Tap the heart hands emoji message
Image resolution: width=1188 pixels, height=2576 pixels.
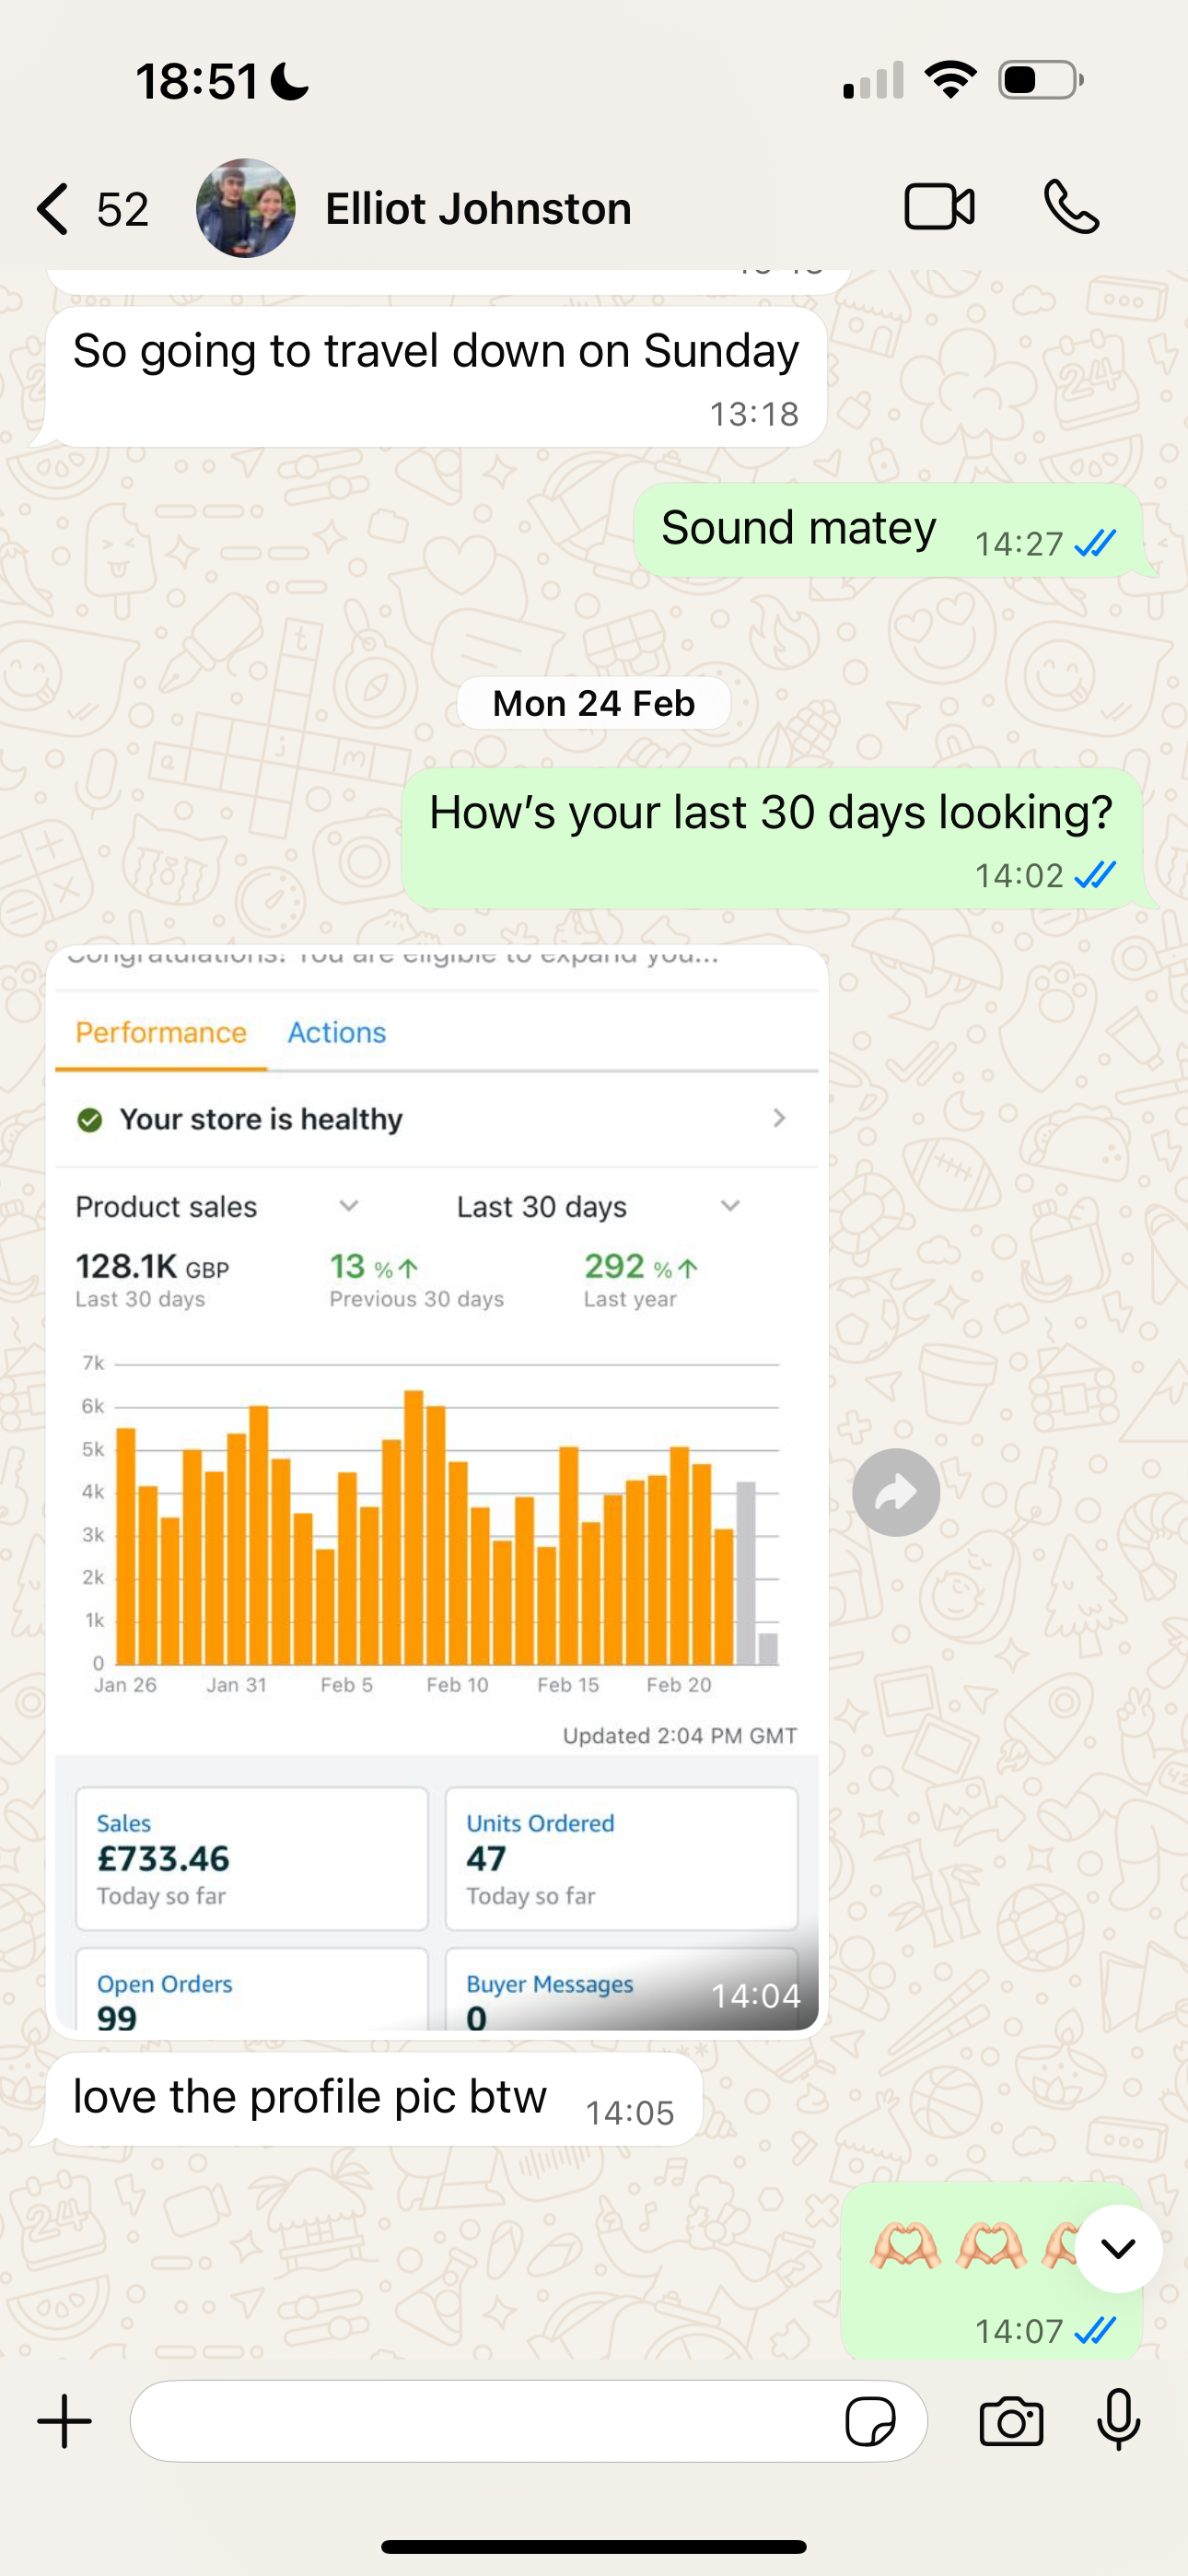coord(991,2269)
